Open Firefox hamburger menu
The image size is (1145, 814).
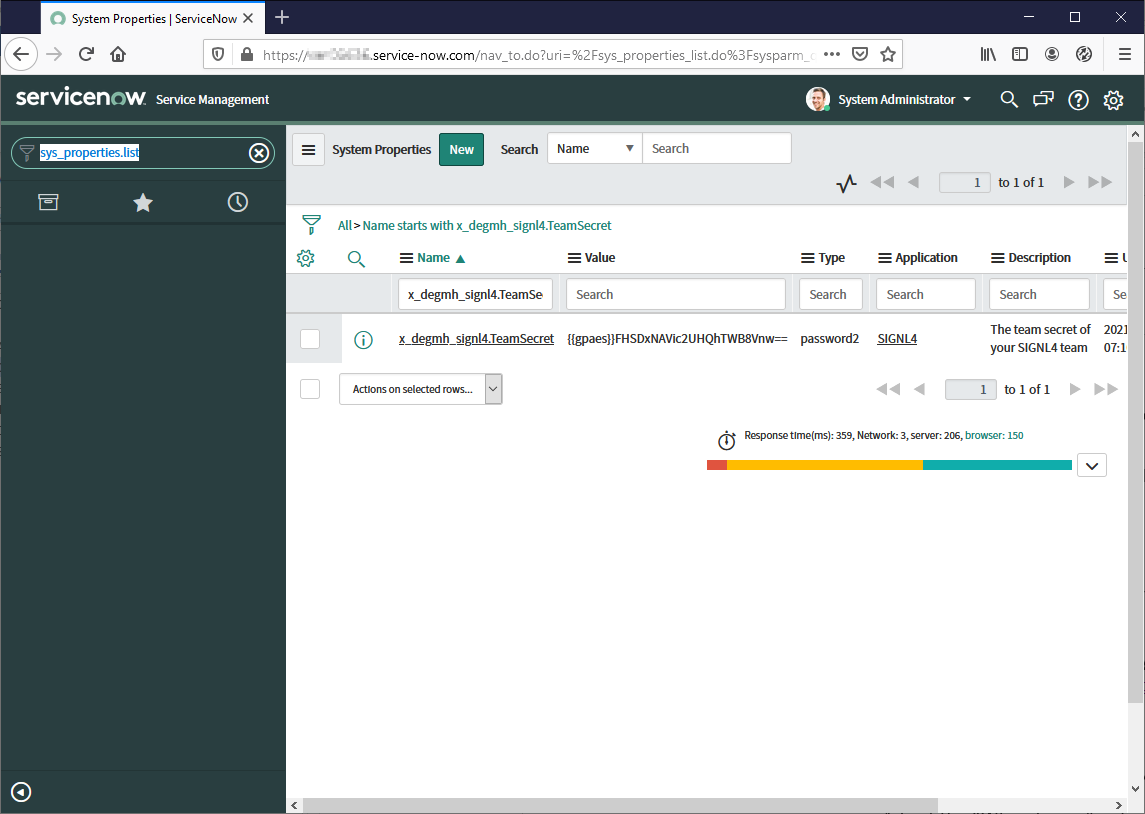click(1125, 54)
